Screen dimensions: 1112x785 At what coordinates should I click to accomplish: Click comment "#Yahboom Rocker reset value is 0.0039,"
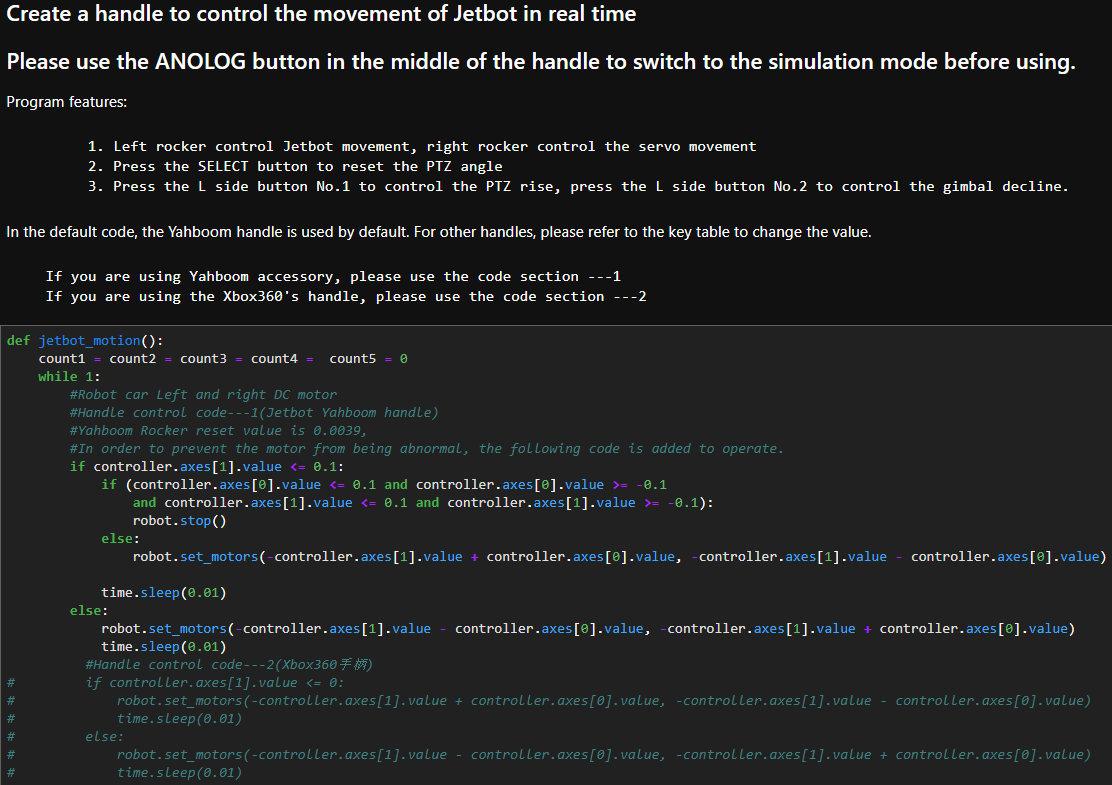pyautogui.click(x=218, y=430)
